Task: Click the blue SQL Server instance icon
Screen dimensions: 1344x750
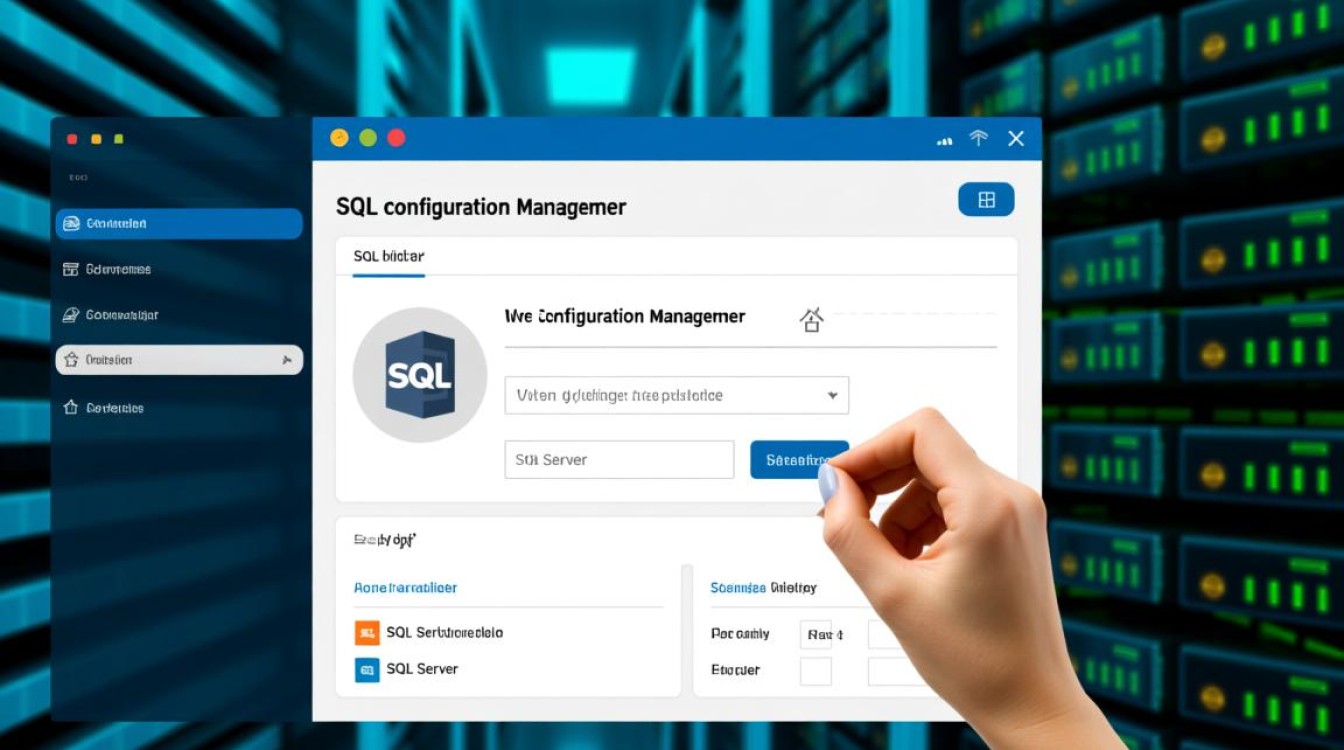Action: pyautogui.click(x=367, y=668)
